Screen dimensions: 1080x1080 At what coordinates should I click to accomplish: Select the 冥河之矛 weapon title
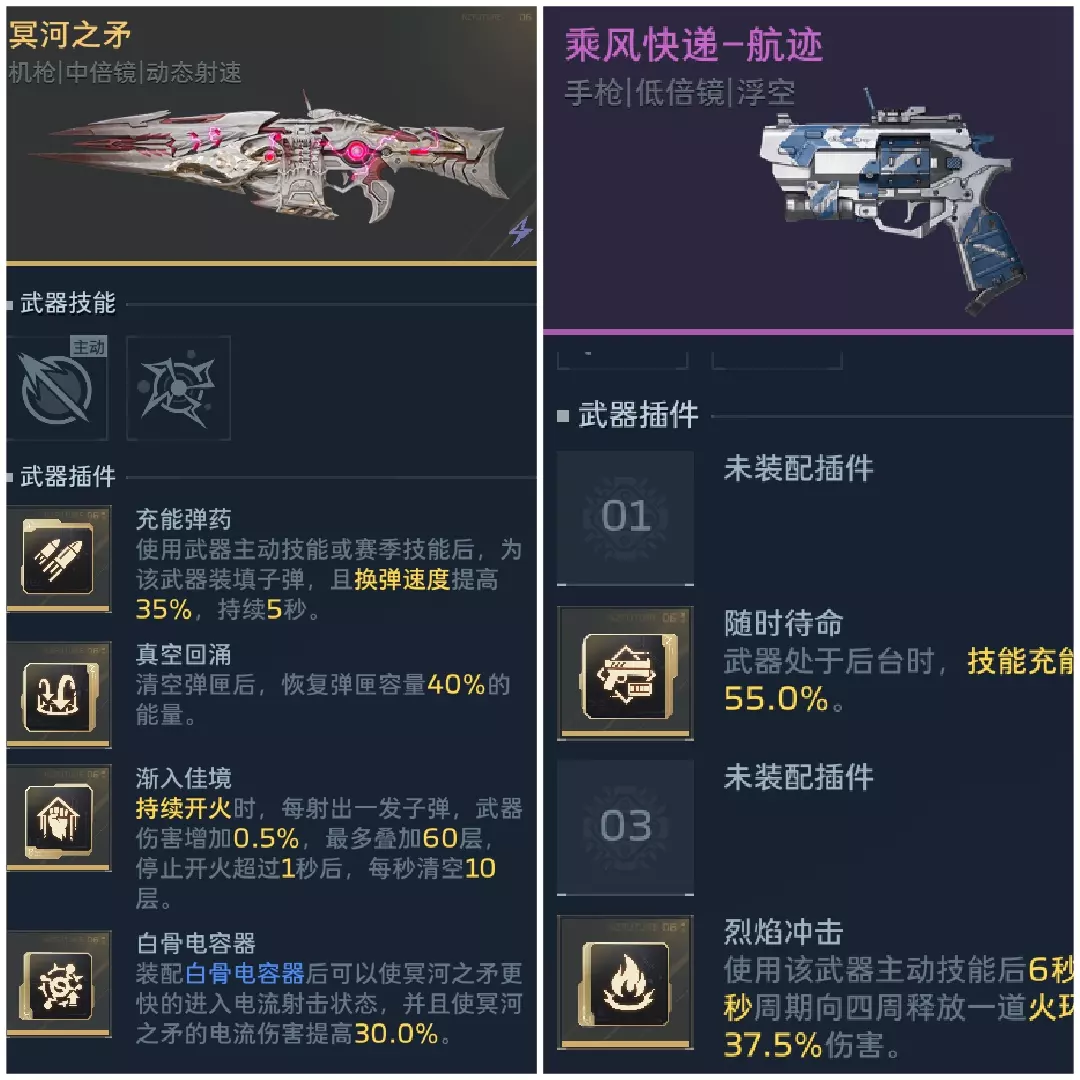tap(70, 34)
